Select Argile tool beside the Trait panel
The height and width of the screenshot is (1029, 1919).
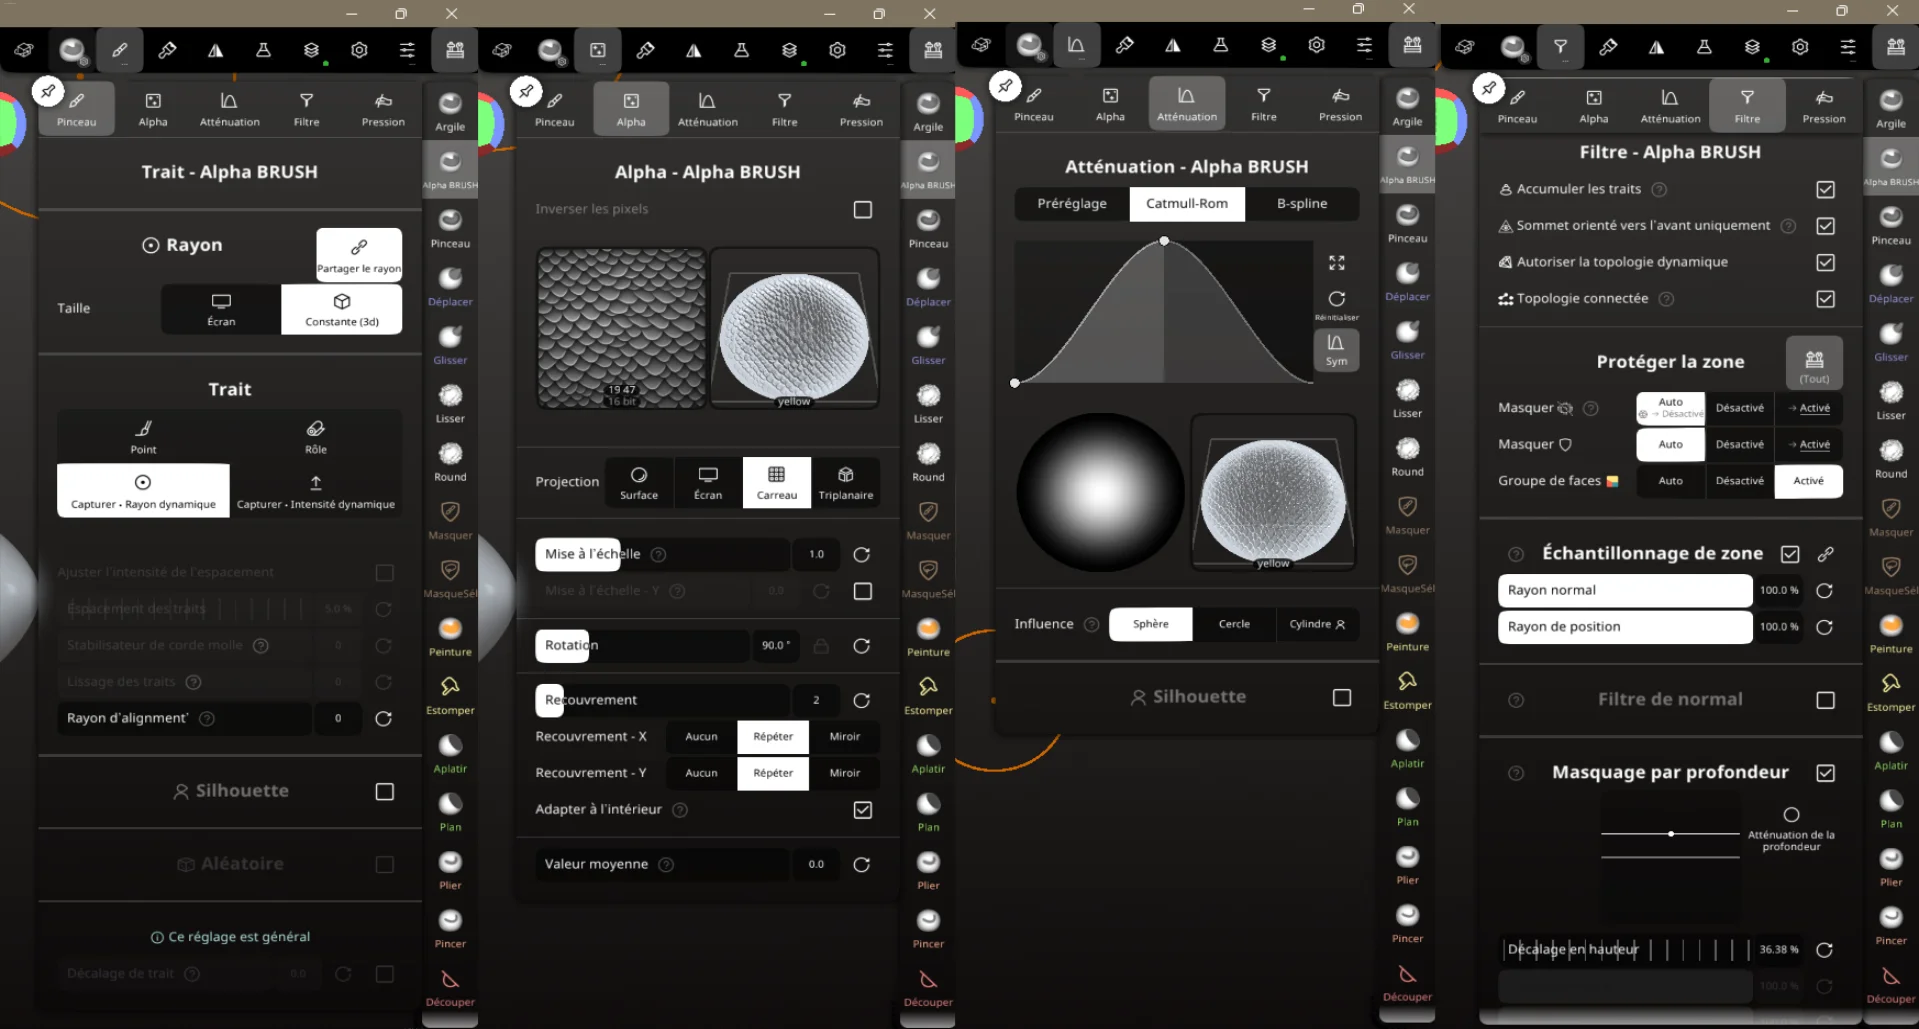450,111
